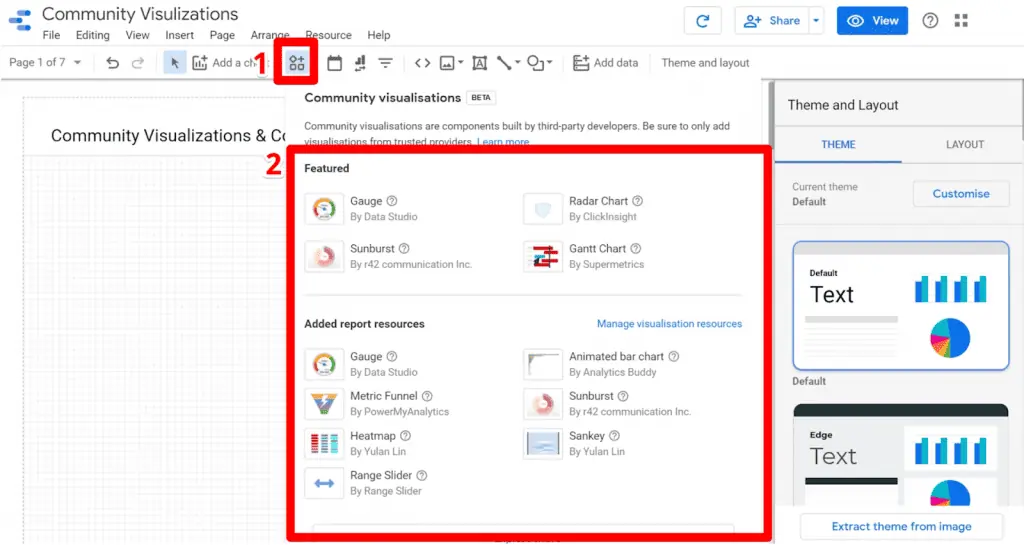Expand the shape tool dropdown arrow
Viewport: 1024px width, 545px height.
point(549,63)
